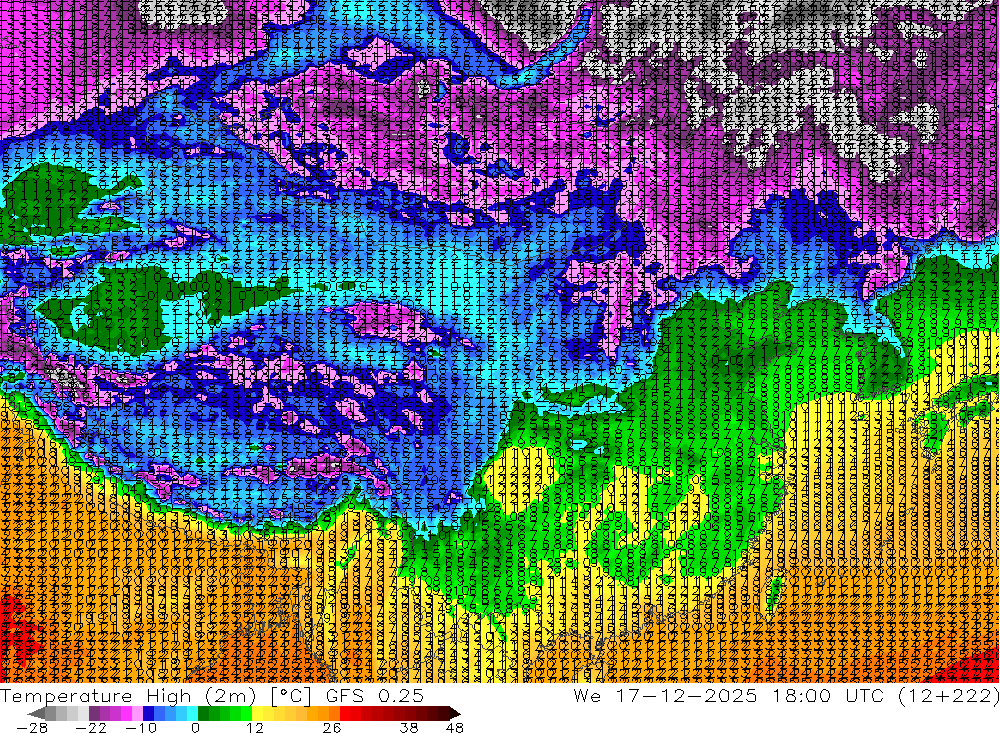Click the '48' legend value
The width and height of the screenshot is (1000, 733).
click(455, 727)
